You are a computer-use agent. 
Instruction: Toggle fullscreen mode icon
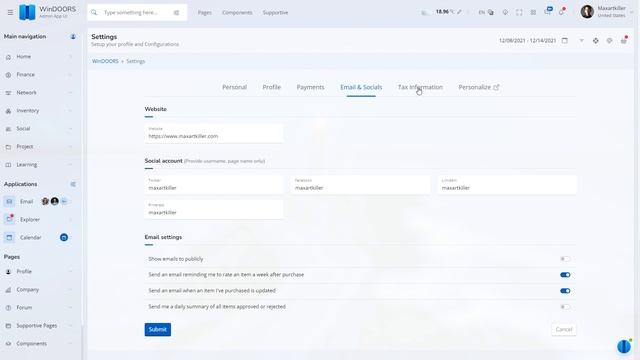click(519, 12)
